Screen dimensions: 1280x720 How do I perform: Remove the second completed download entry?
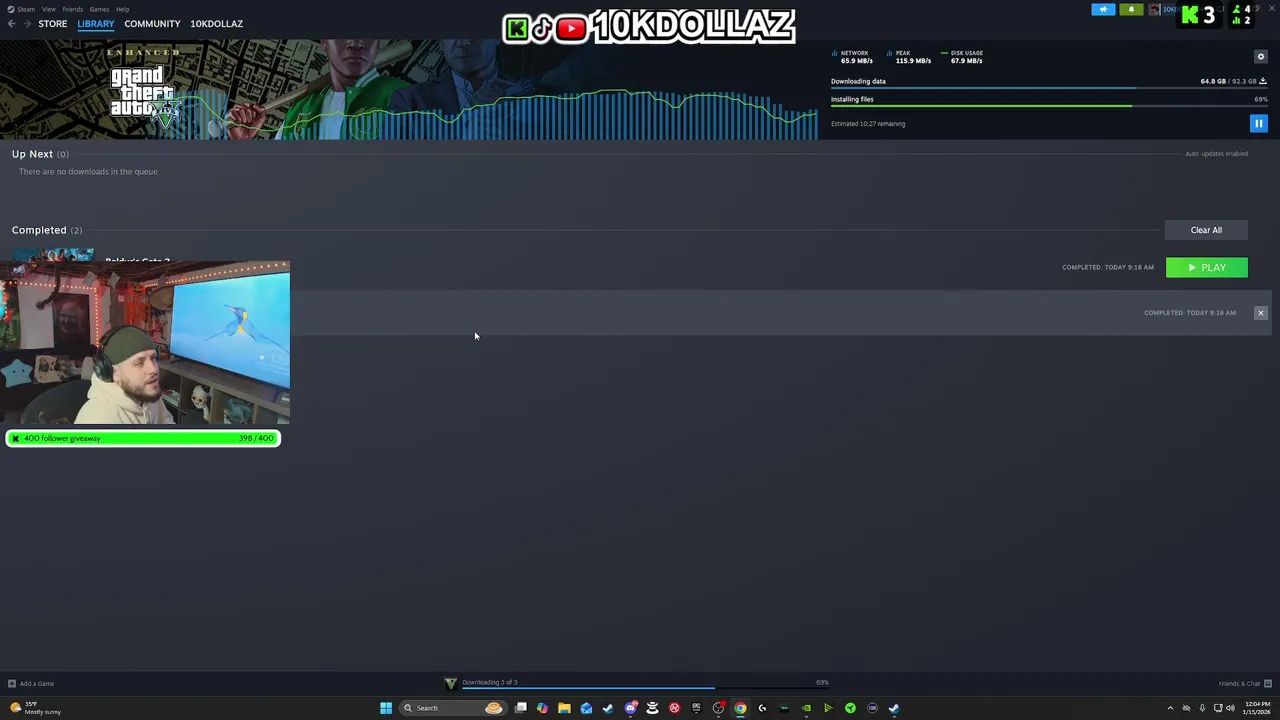(1260, 313)
